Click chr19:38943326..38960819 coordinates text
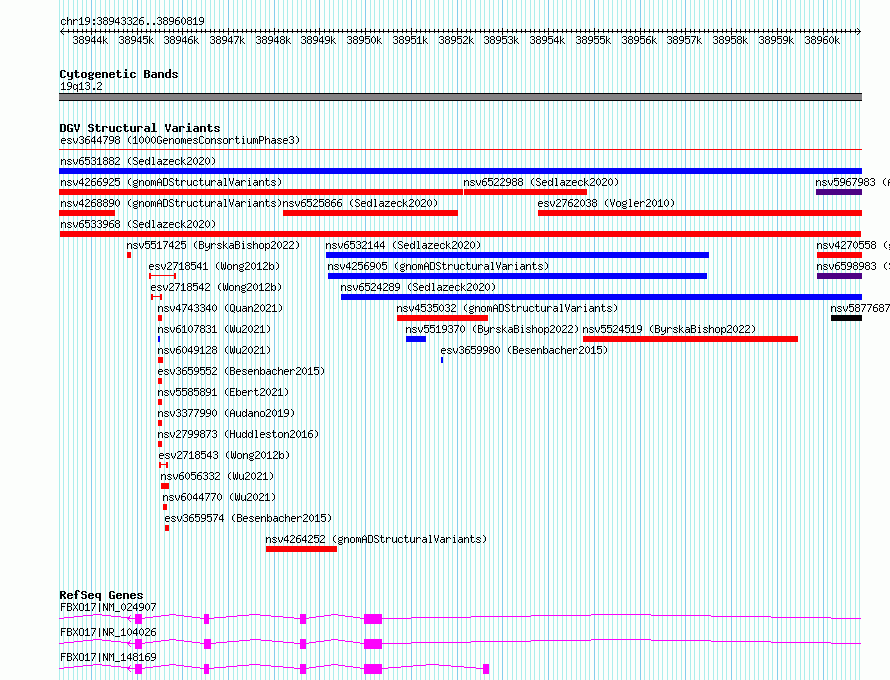This screenshot has width=890, height=680. click(132, 21)
